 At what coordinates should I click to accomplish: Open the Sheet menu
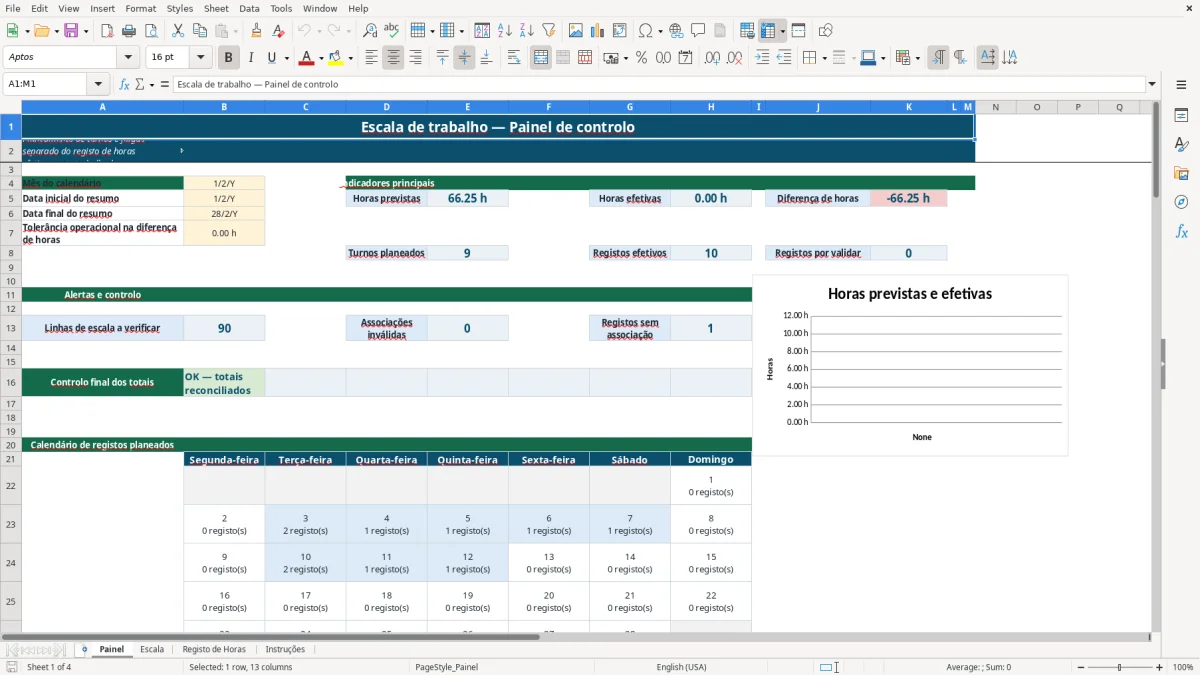(x=216, y=8)
